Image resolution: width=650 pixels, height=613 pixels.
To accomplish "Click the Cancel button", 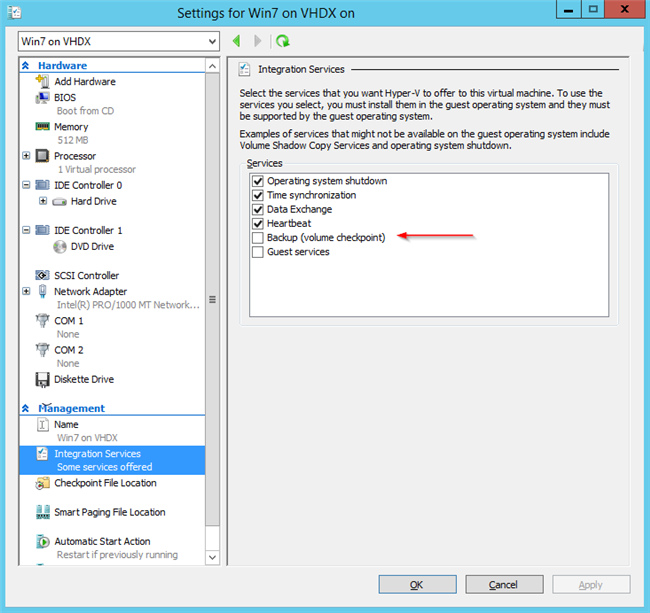I will (x=503, y=584).
